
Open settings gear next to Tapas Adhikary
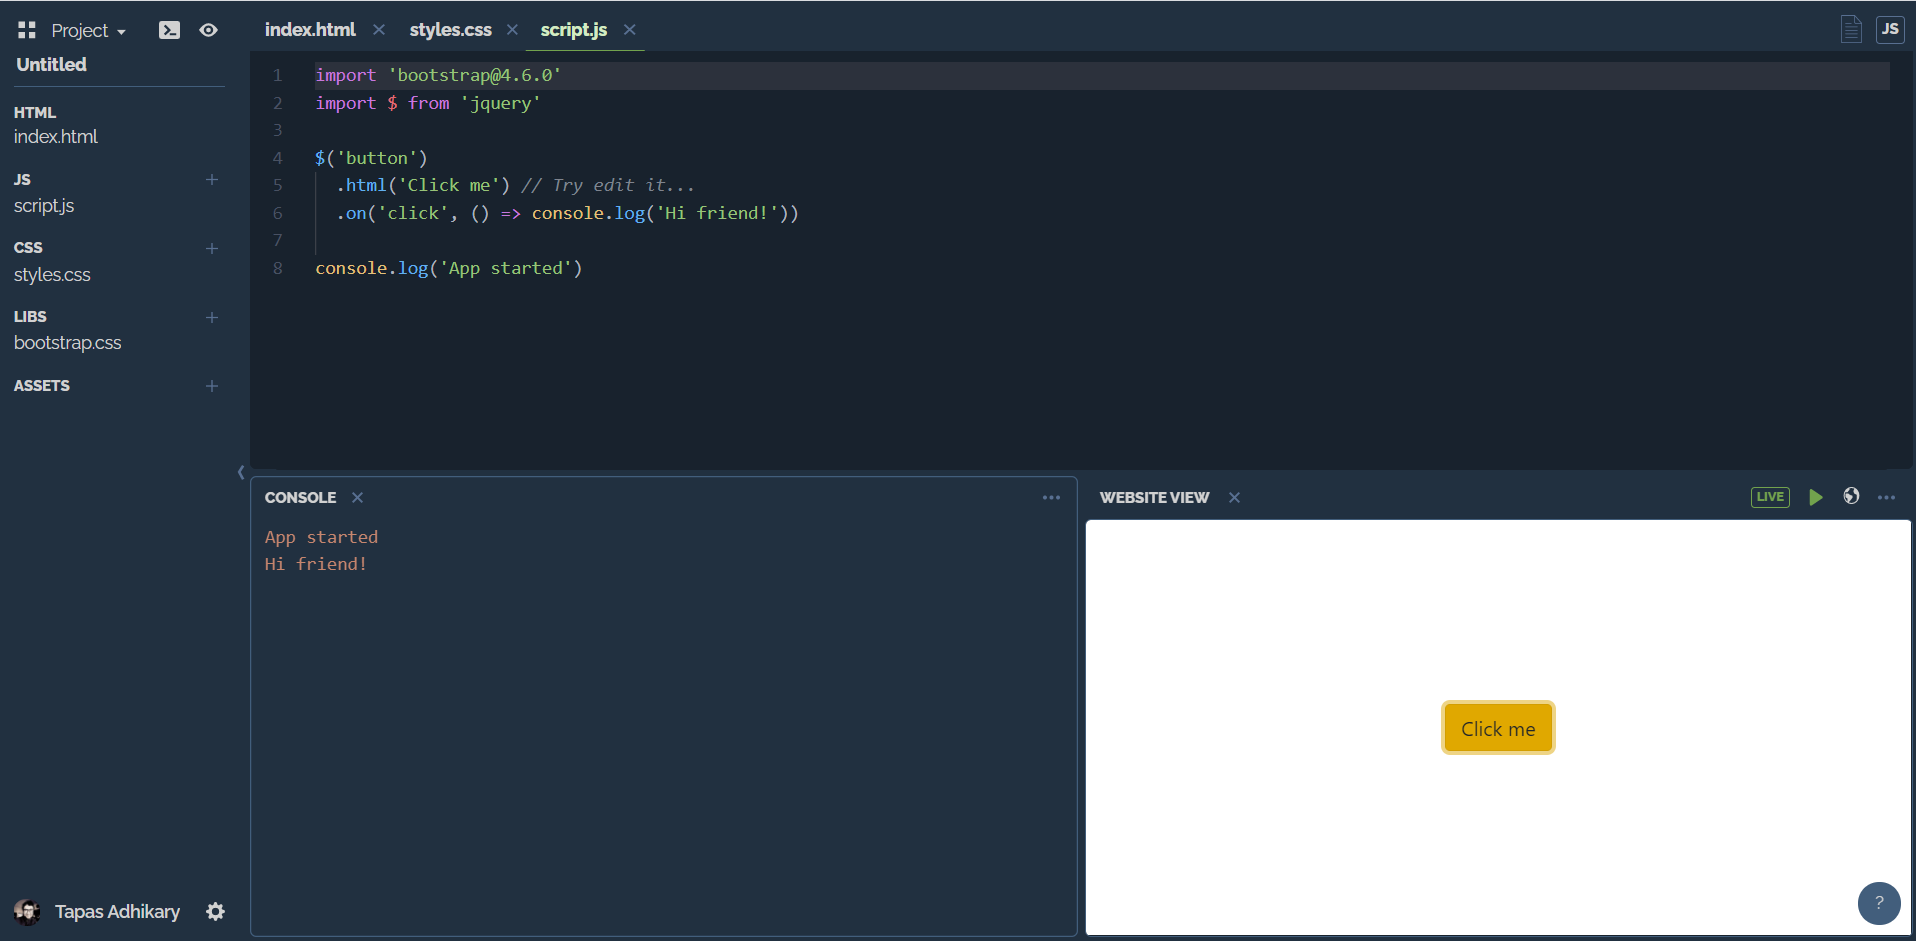tap(215, 911)
